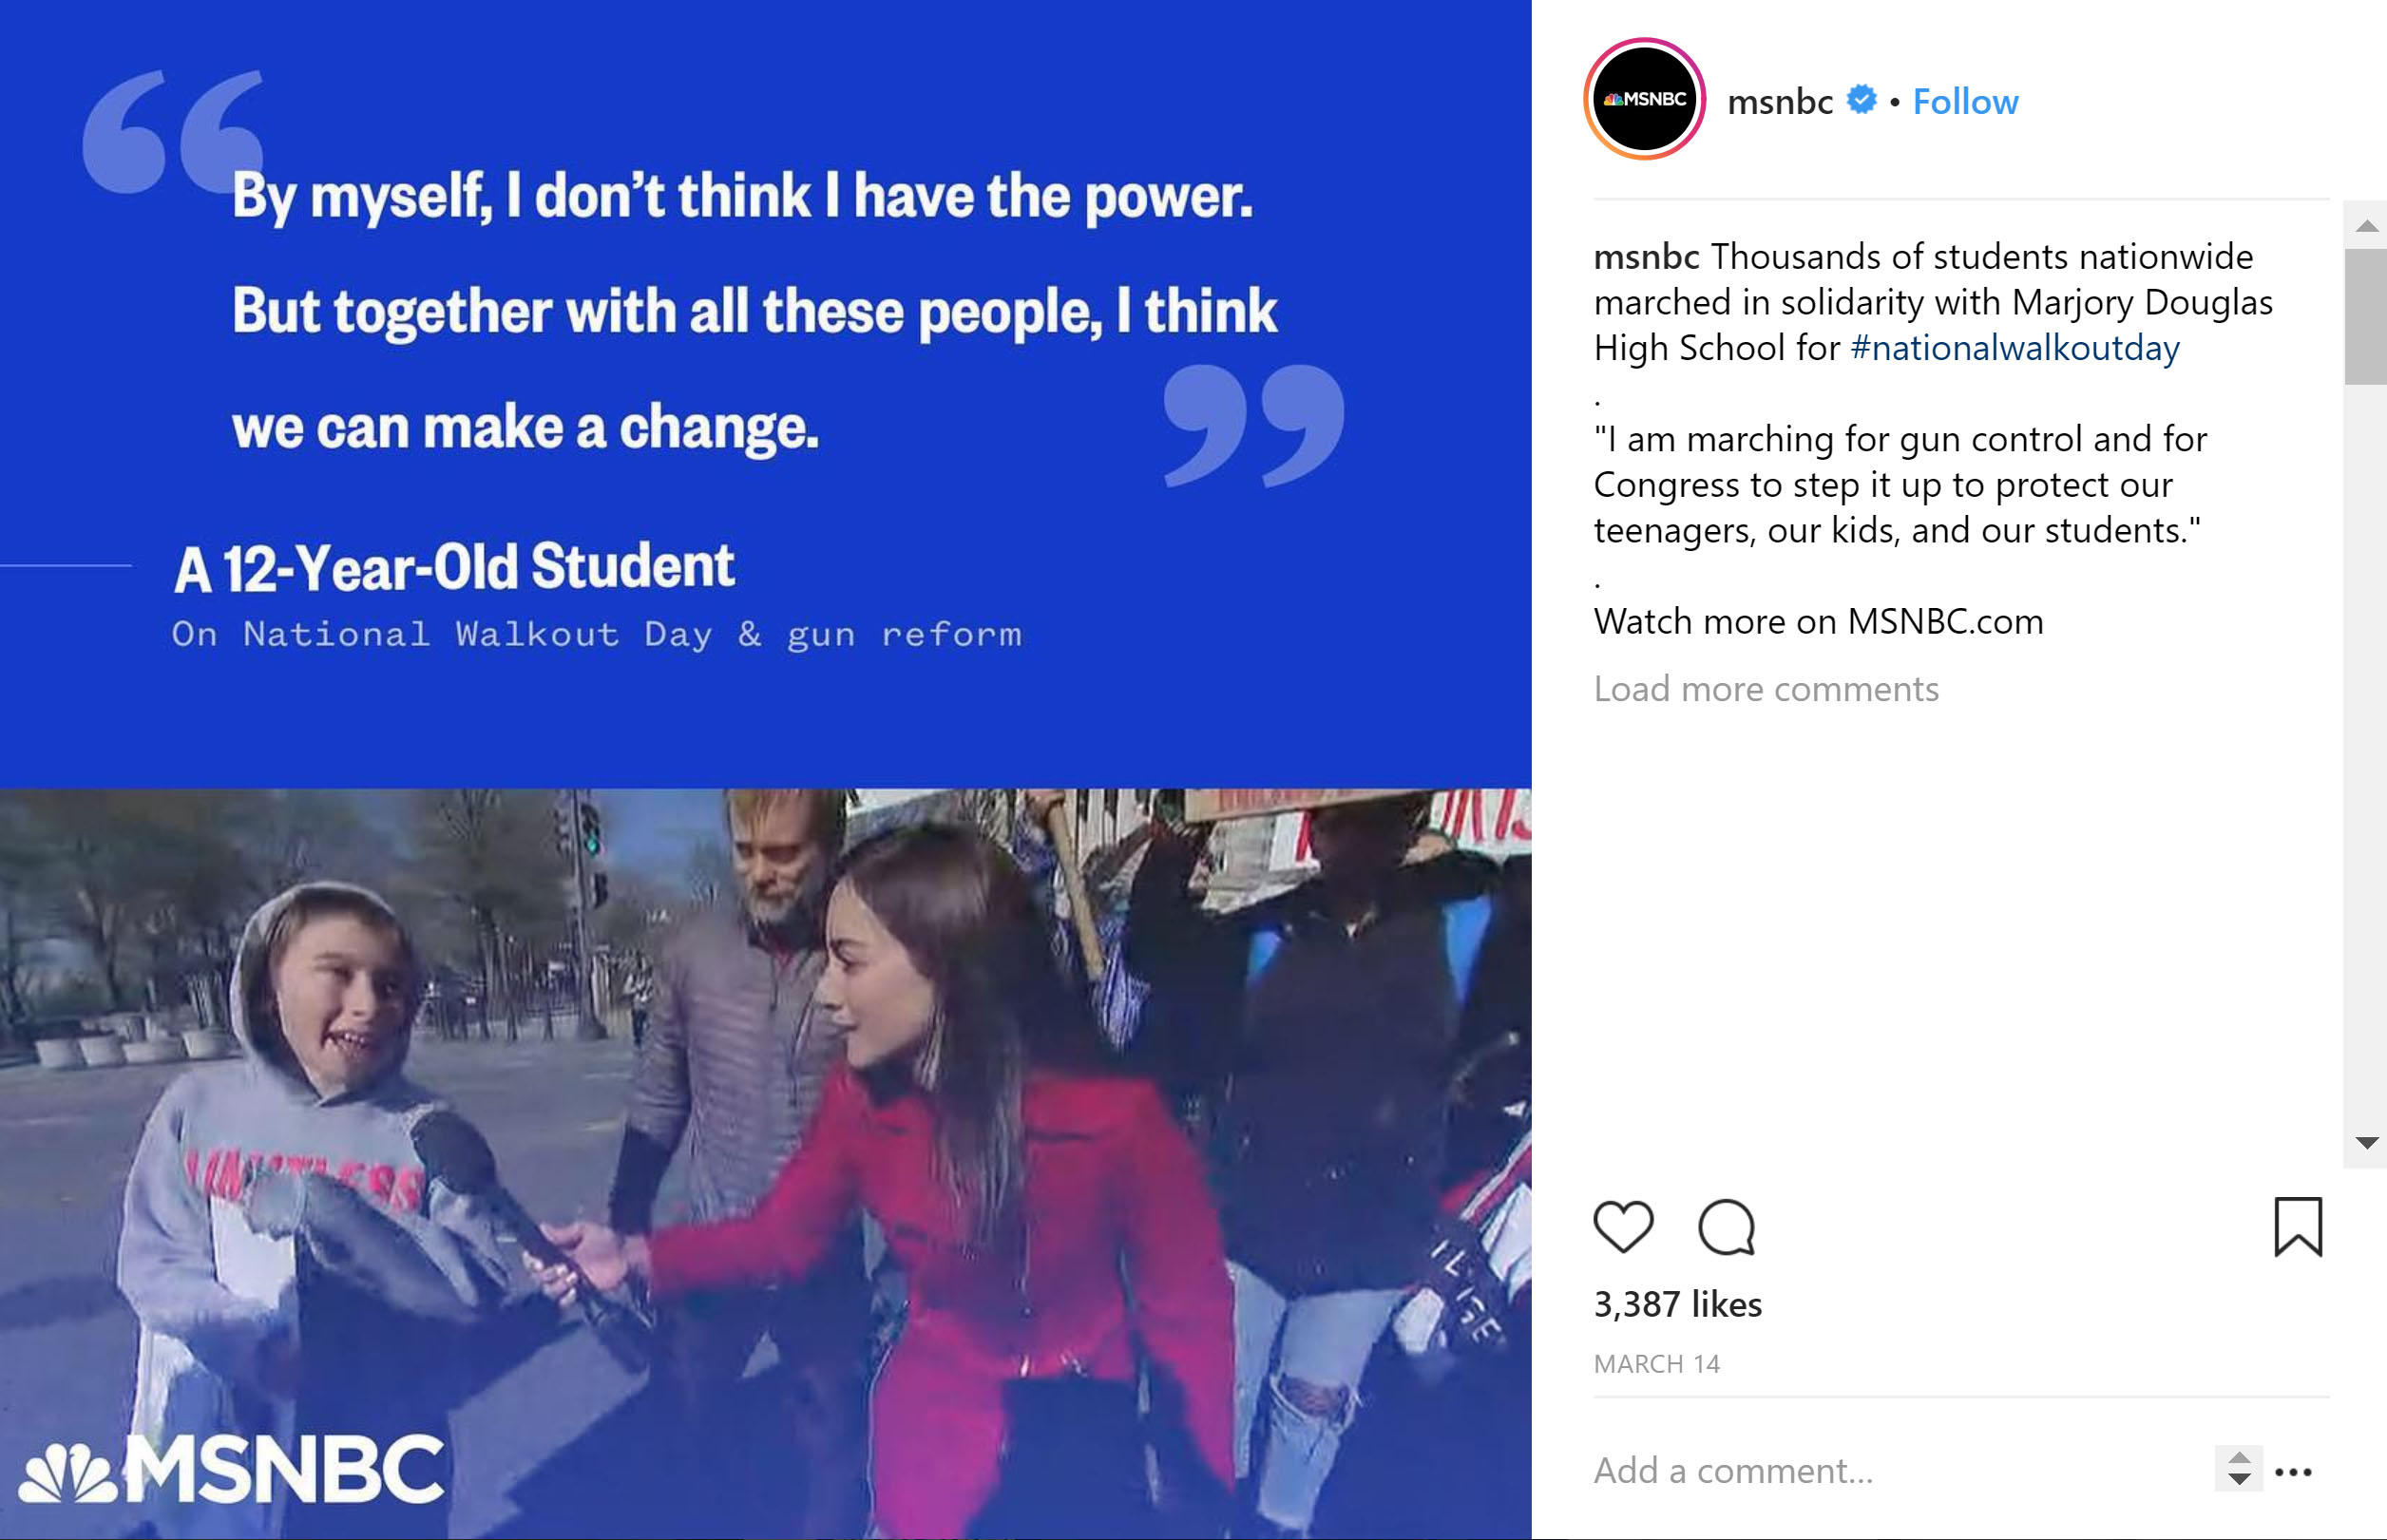Screen dimensions: 2387x1540
Task: Click the blue verified badge
Action: pos(1861,100)
